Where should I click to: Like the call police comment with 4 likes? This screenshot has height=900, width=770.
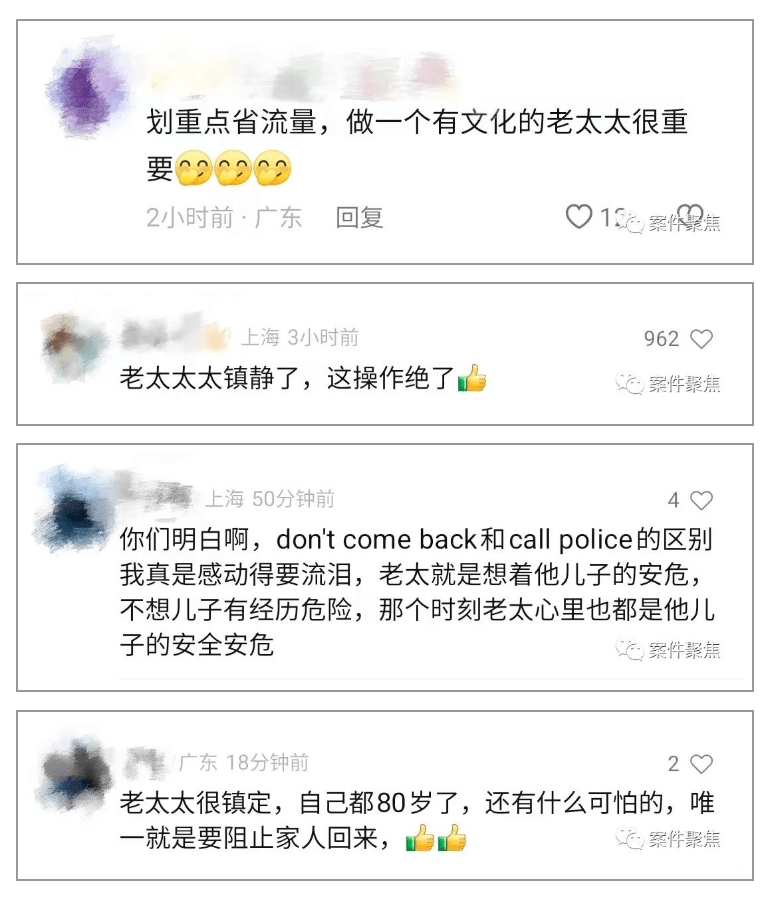pyautogui.click(x=701, y=500)
